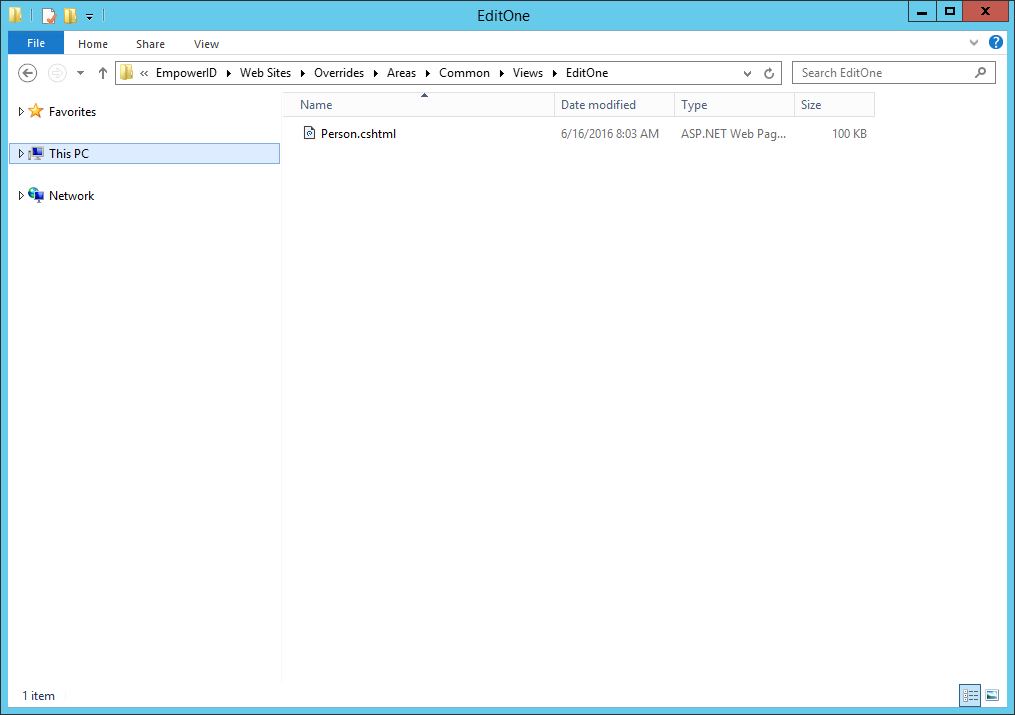Customize the Quick Access Toolbar dropdown

click(89, 15)
